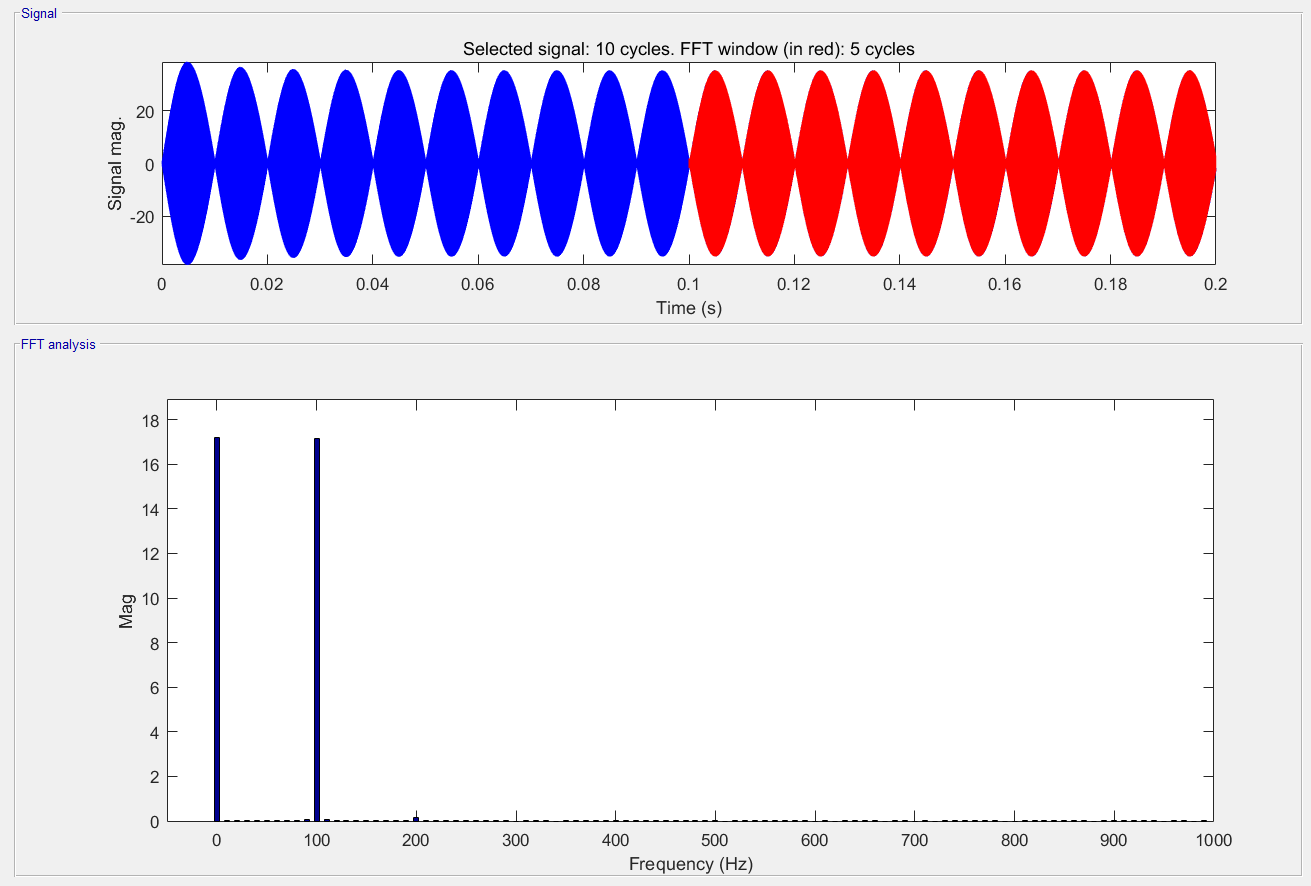The height and width of the screenshot is (886, 1311).
Task: Click the 0.02 tick label on time axis
Action: point(267,284)
